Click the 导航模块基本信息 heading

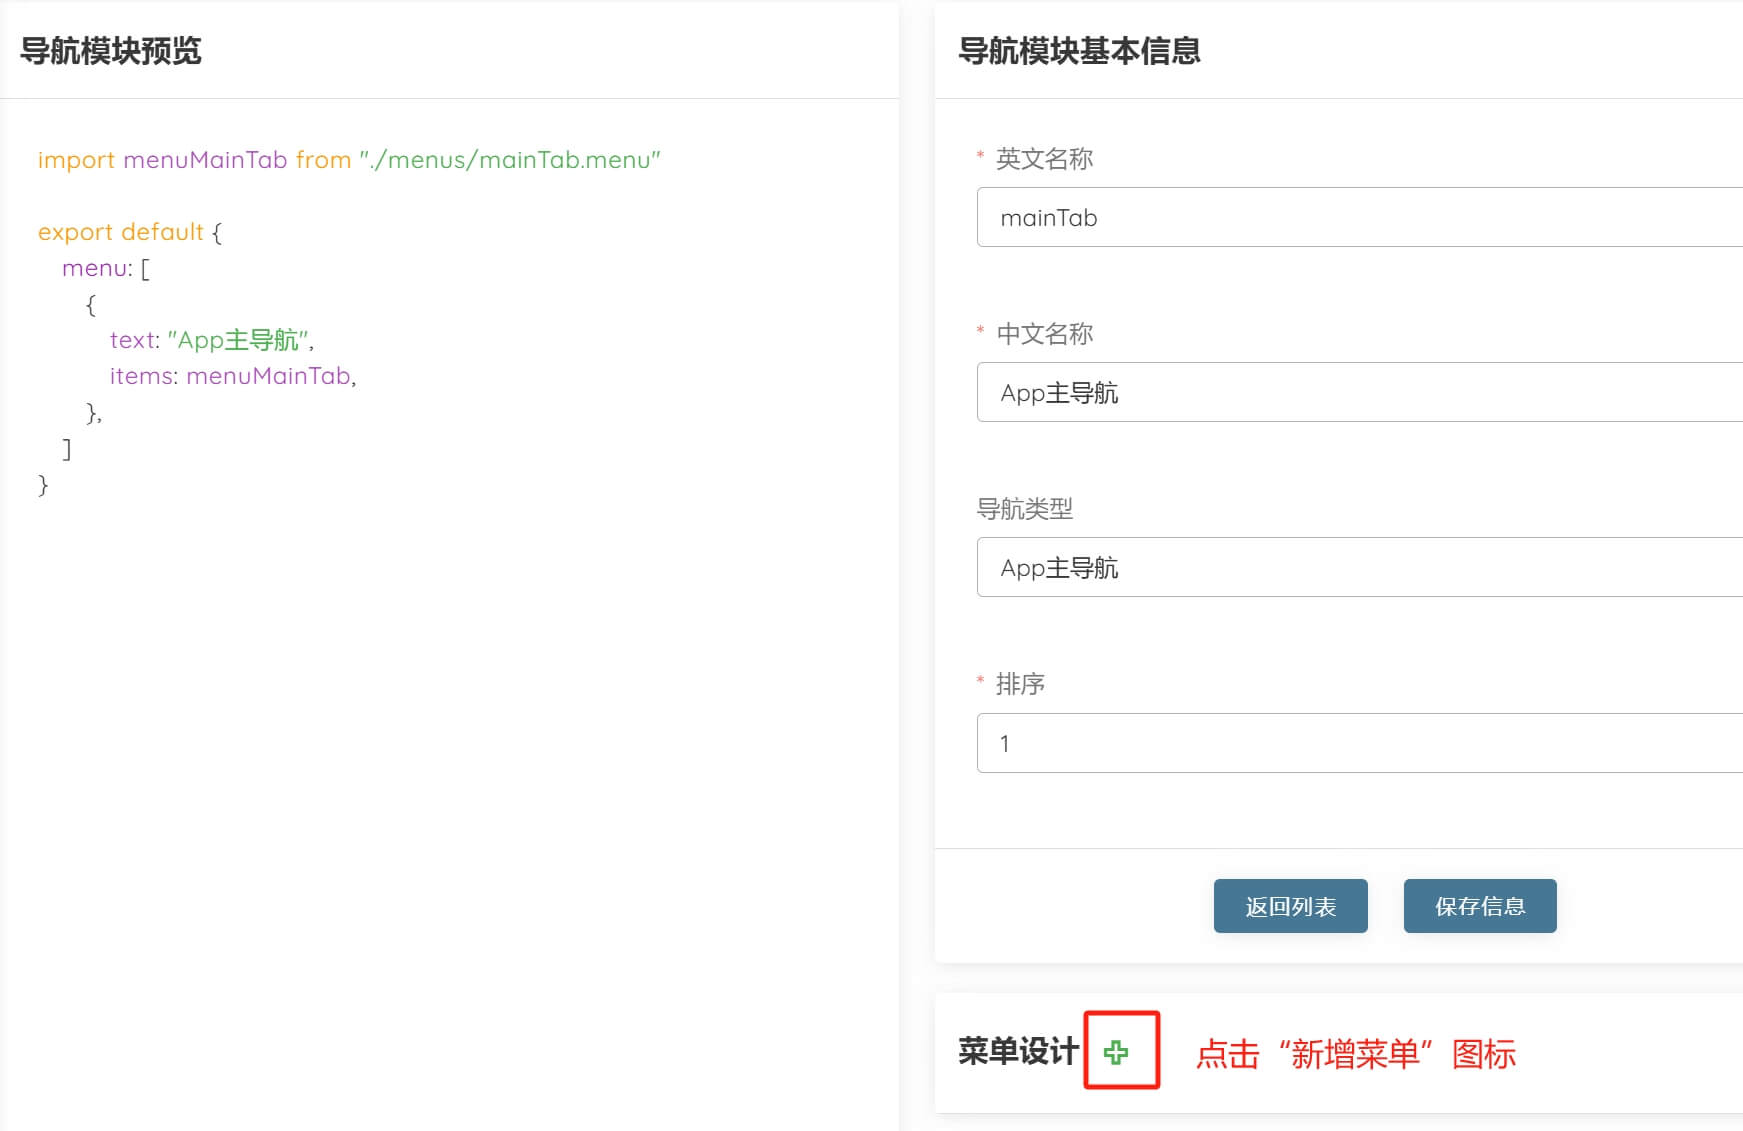(x=1079, y=50)
